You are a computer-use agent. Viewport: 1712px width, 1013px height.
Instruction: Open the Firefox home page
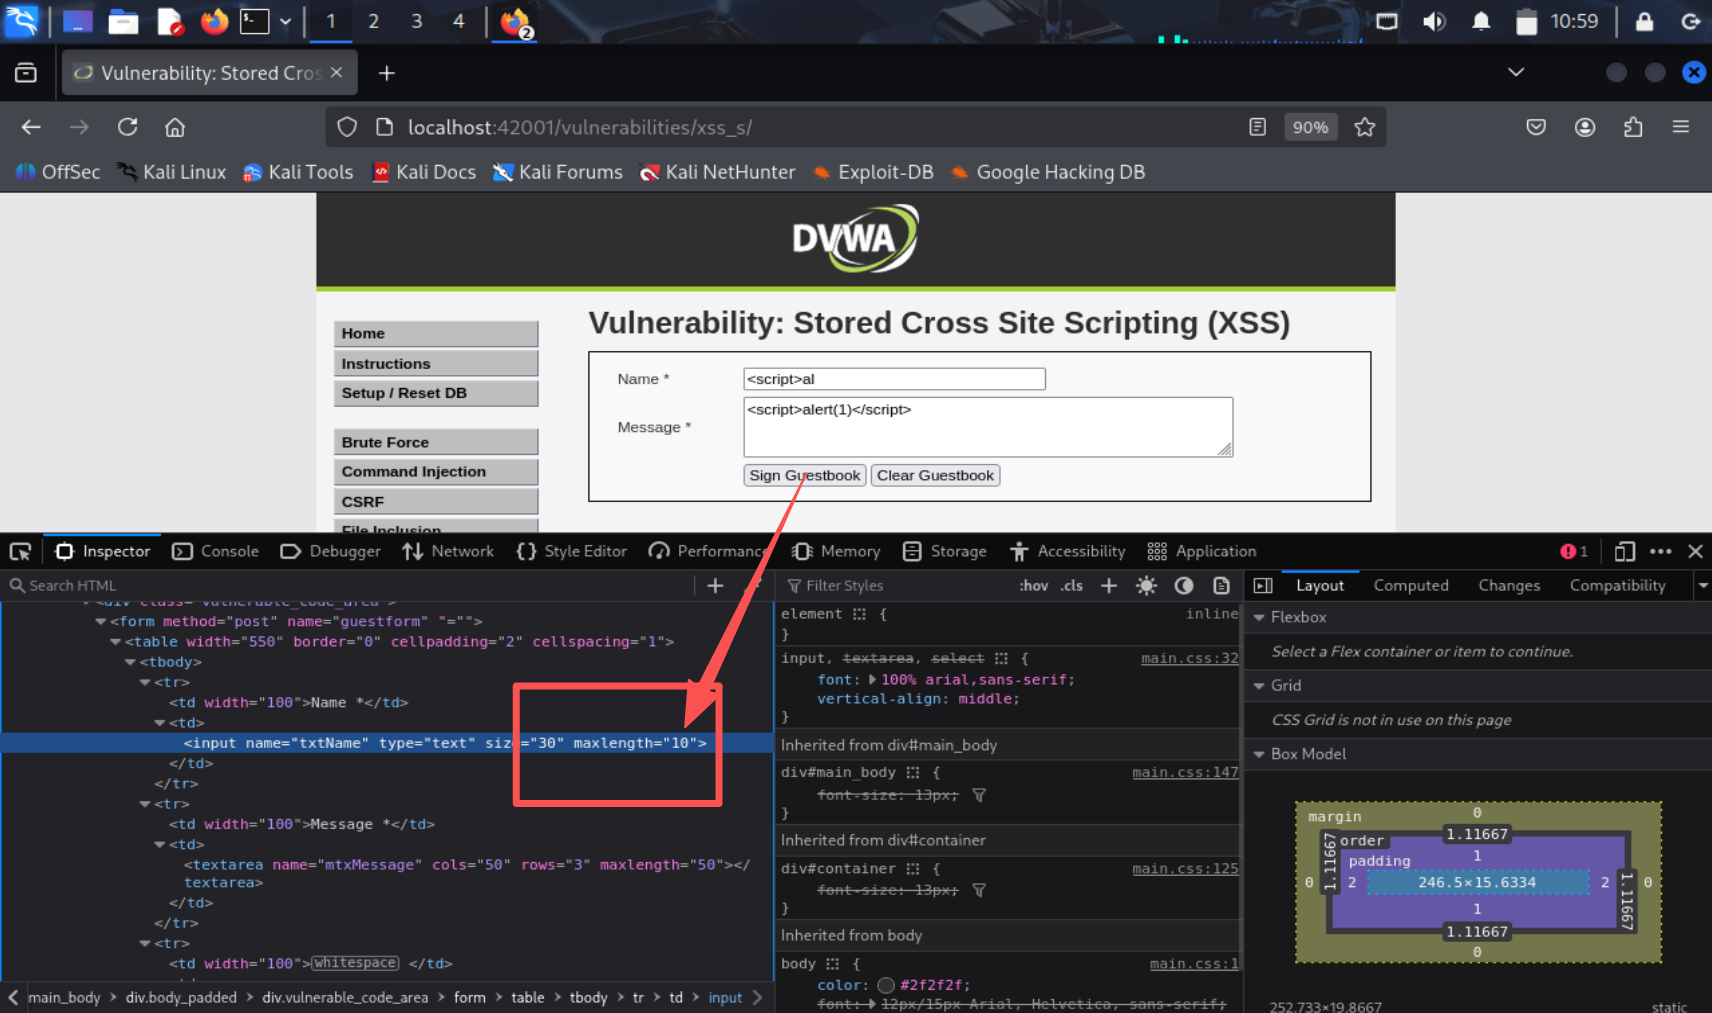pos(175,127)
